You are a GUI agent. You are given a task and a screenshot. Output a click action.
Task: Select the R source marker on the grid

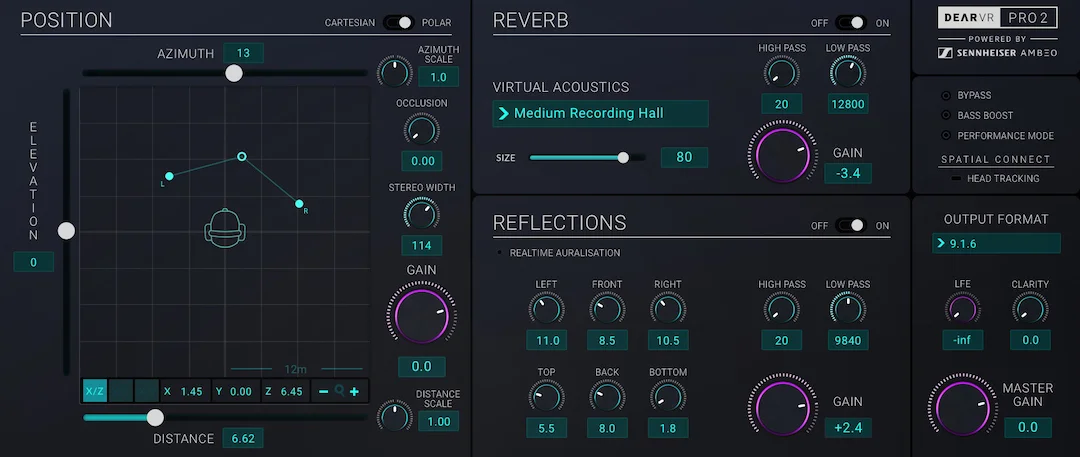click(x=299, y=203)
